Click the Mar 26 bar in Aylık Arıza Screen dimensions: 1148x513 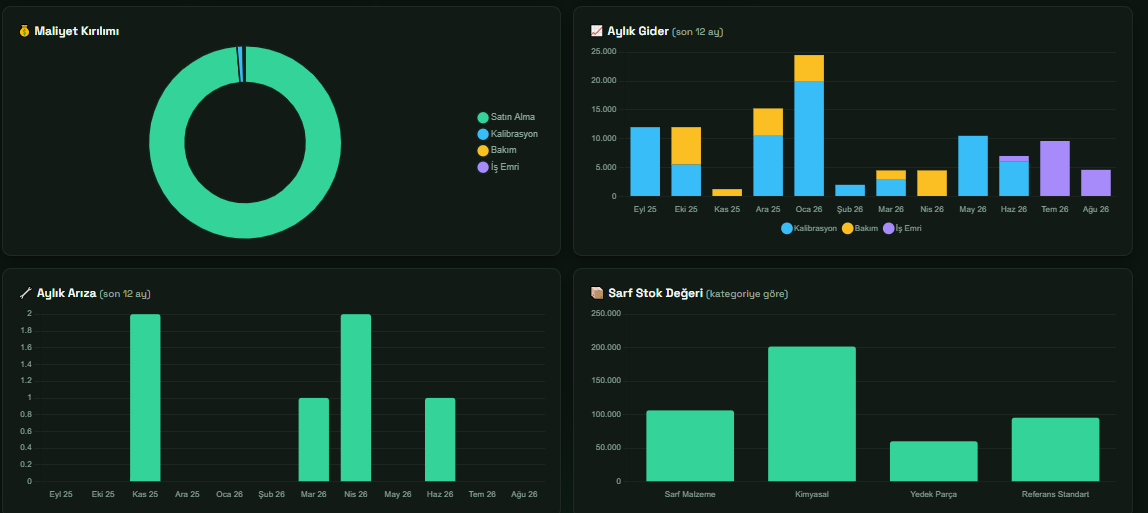click(x=313, y=440)
